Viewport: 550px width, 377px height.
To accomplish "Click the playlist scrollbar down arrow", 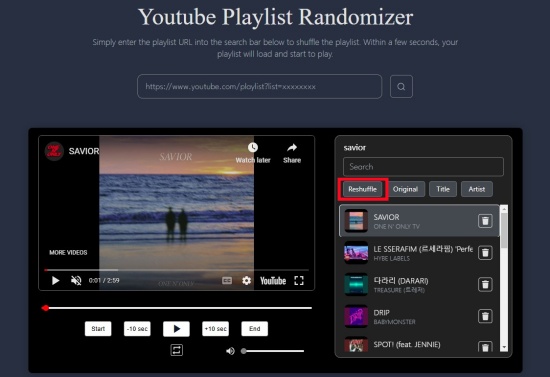I will point(504,348).
